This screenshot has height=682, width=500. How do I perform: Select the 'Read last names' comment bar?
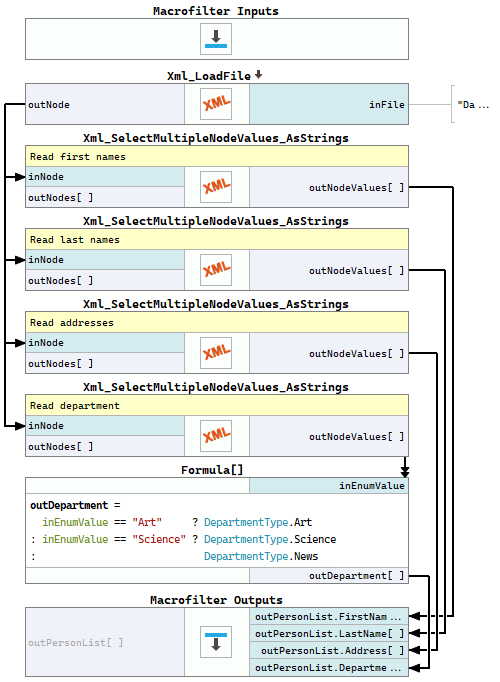tap(217, 240)
